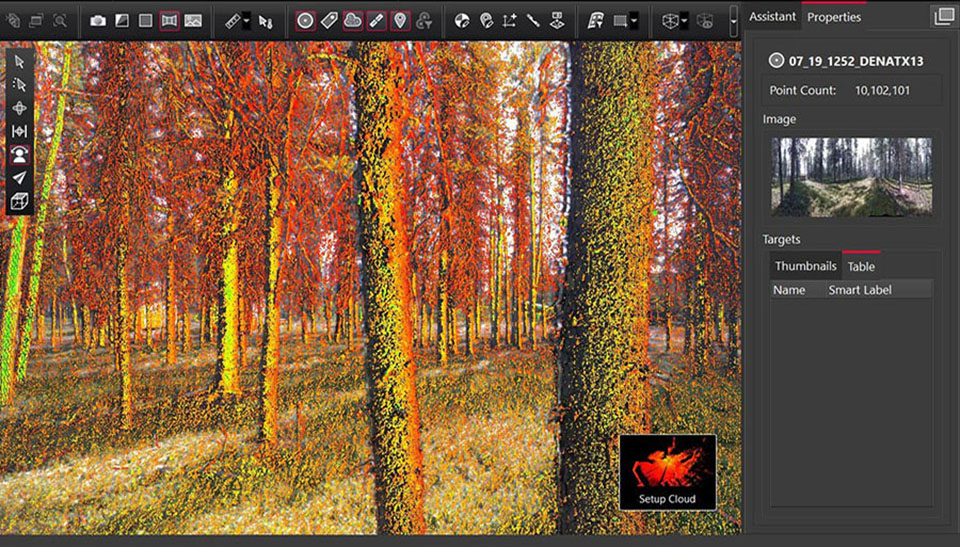Viewport: 960px width, 547px height.
Task: Click the forest panorama image thumbnail
Action: coord(852,176)
